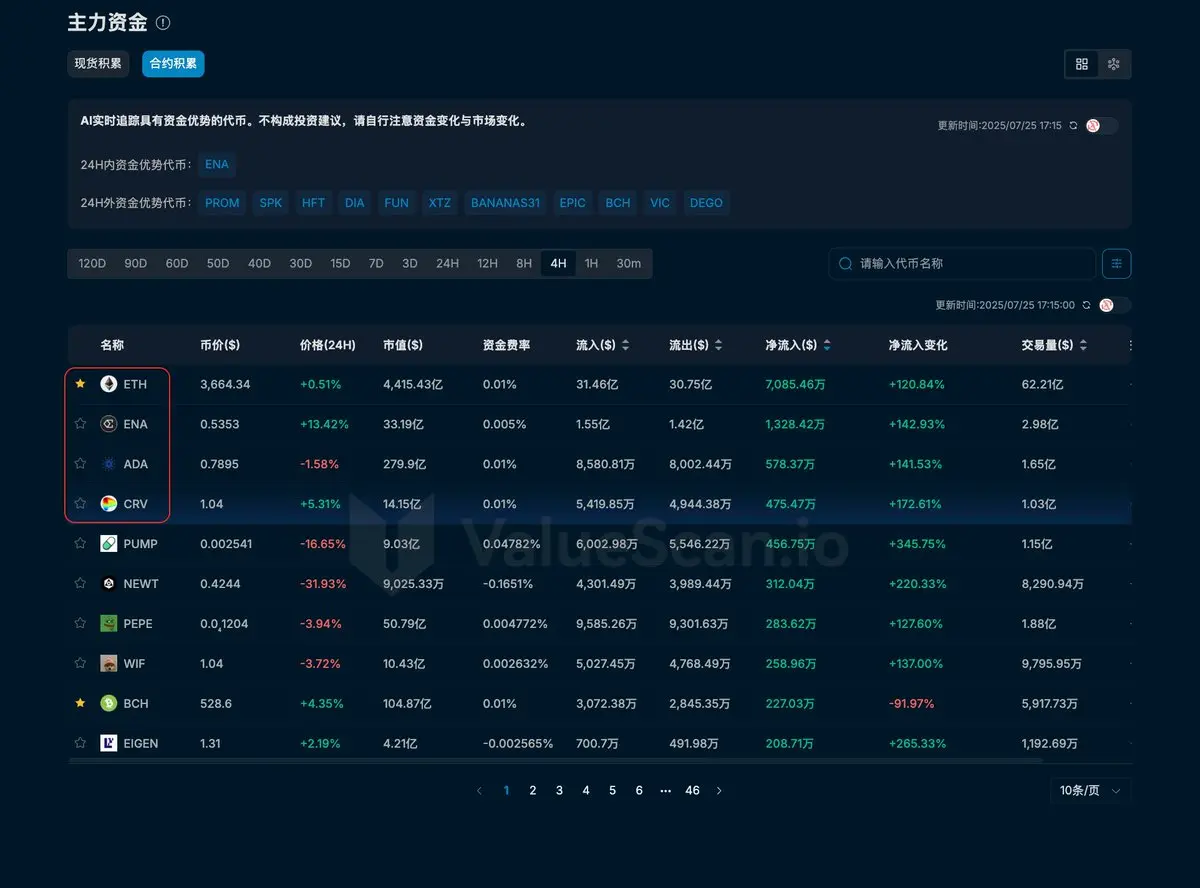Viewport: 1200px width, 888px height.
Task: Click BCH coin logo icon in table
Action: coord(109,704)
